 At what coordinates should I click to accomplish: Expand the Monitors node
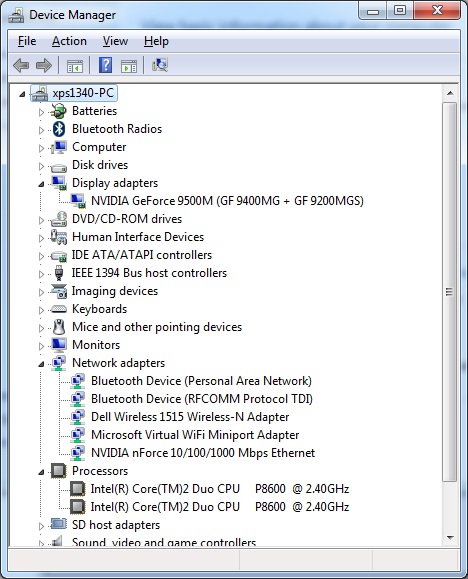41,346
